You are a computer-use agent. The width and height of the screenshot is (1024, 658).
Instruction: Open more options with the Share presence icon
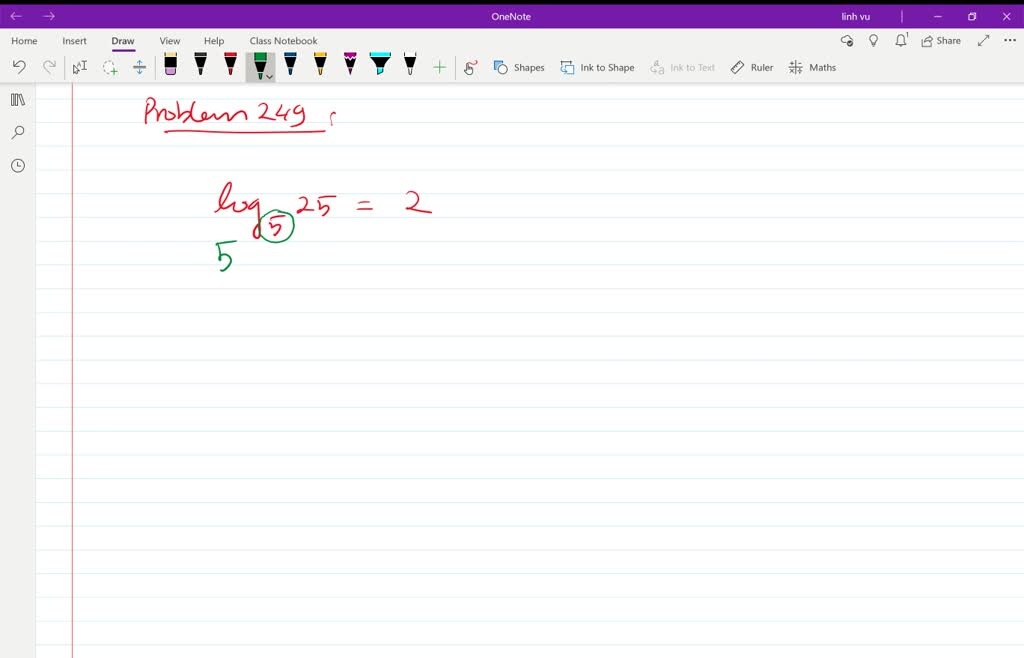(847, 40)
